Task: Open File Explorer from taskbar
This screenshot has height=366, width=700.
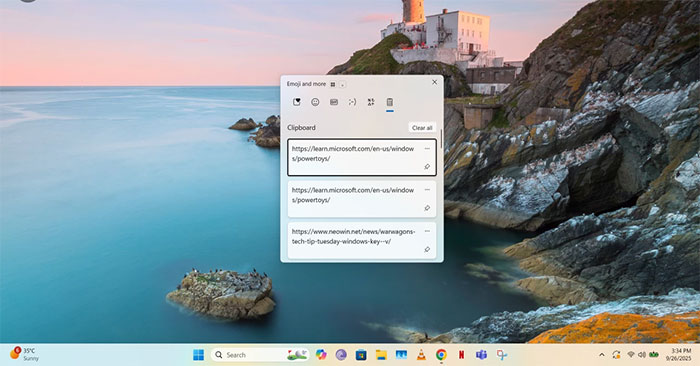Action: 381,355
